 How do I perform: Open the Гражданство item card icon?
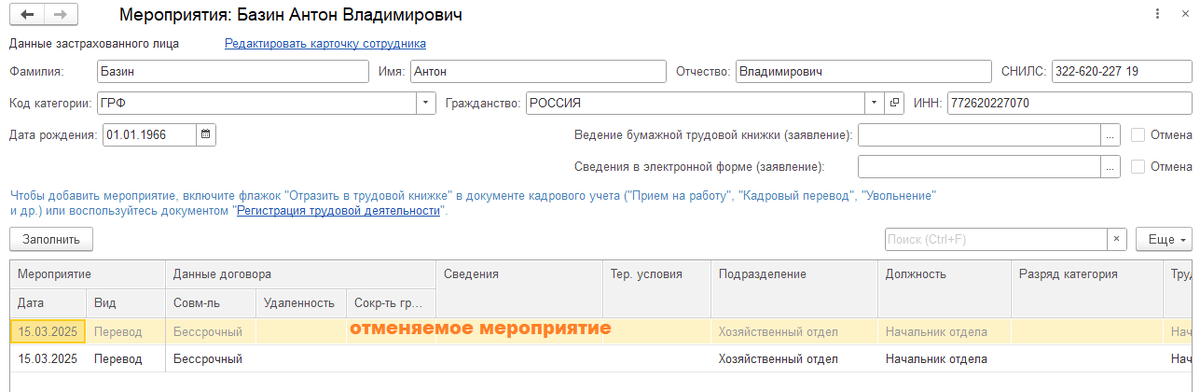pyautogui.click(x=895, y=102)
